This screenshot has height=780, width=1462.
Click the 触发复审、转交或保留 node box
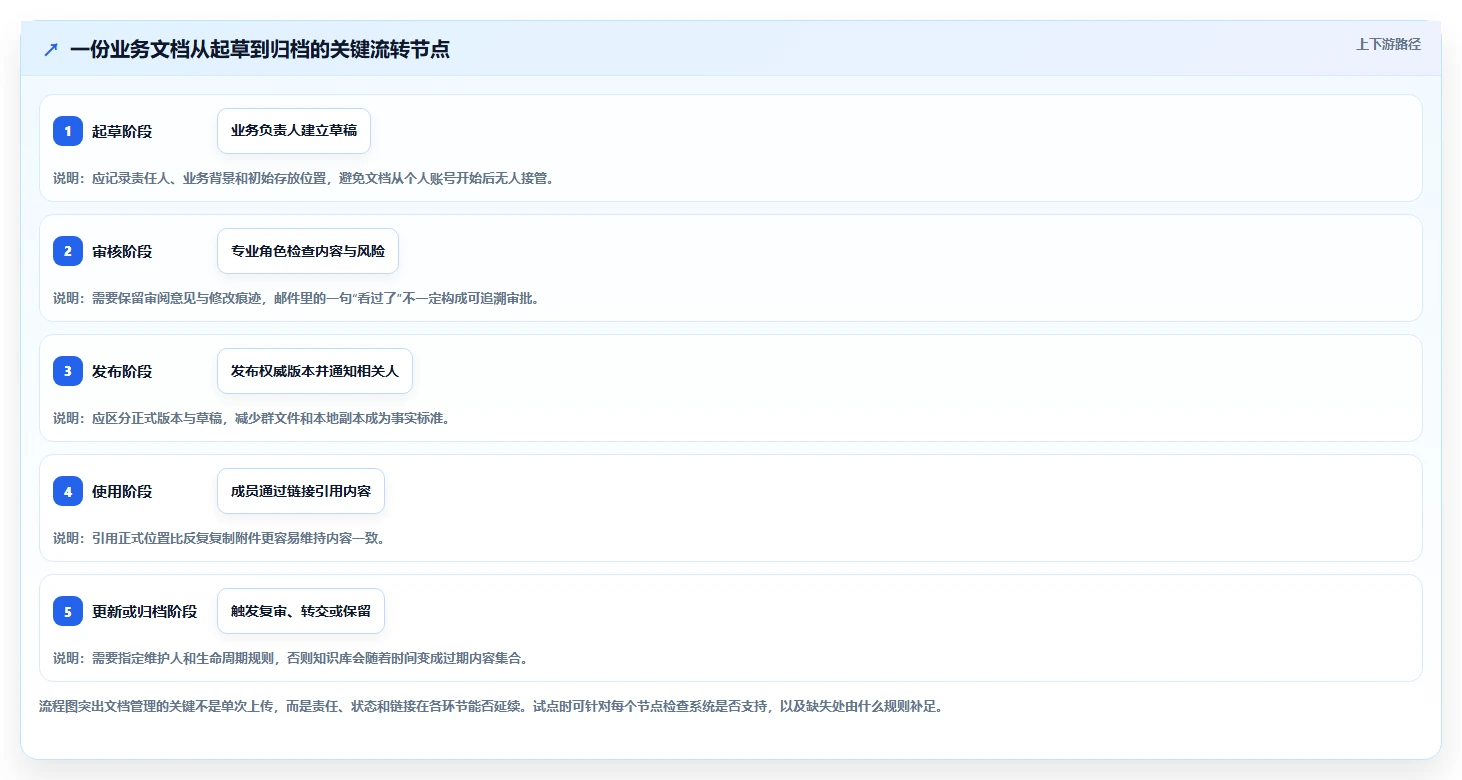(x=301, y=611)
